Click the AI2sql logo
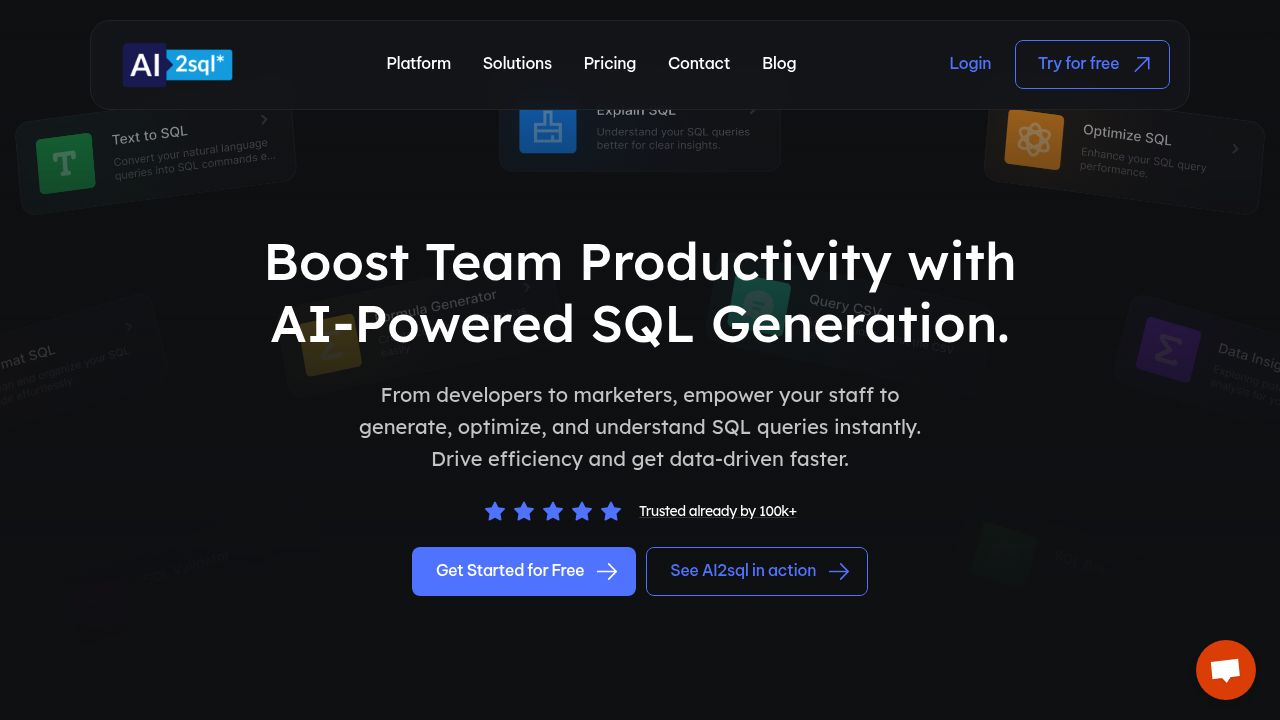1280x720 pixels. (178, 65)
